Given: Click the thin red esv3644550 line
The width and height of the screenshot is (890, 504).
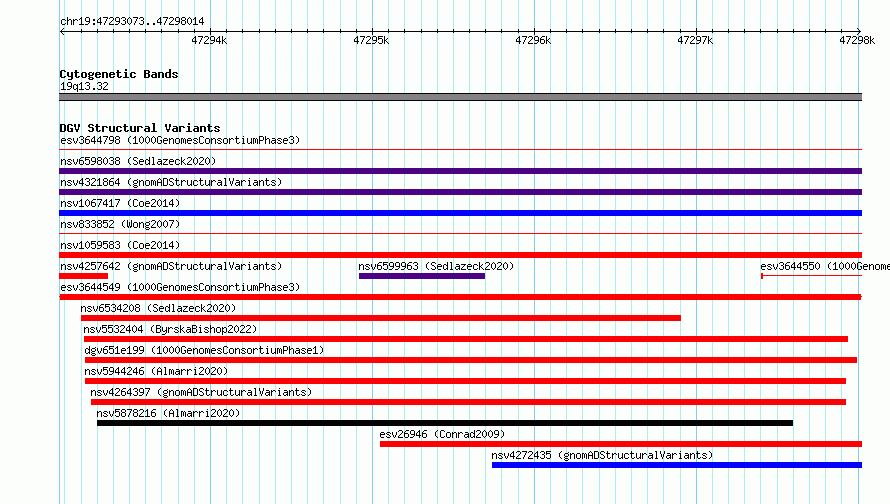Looking at the screenshot, I should pos(812,276).
